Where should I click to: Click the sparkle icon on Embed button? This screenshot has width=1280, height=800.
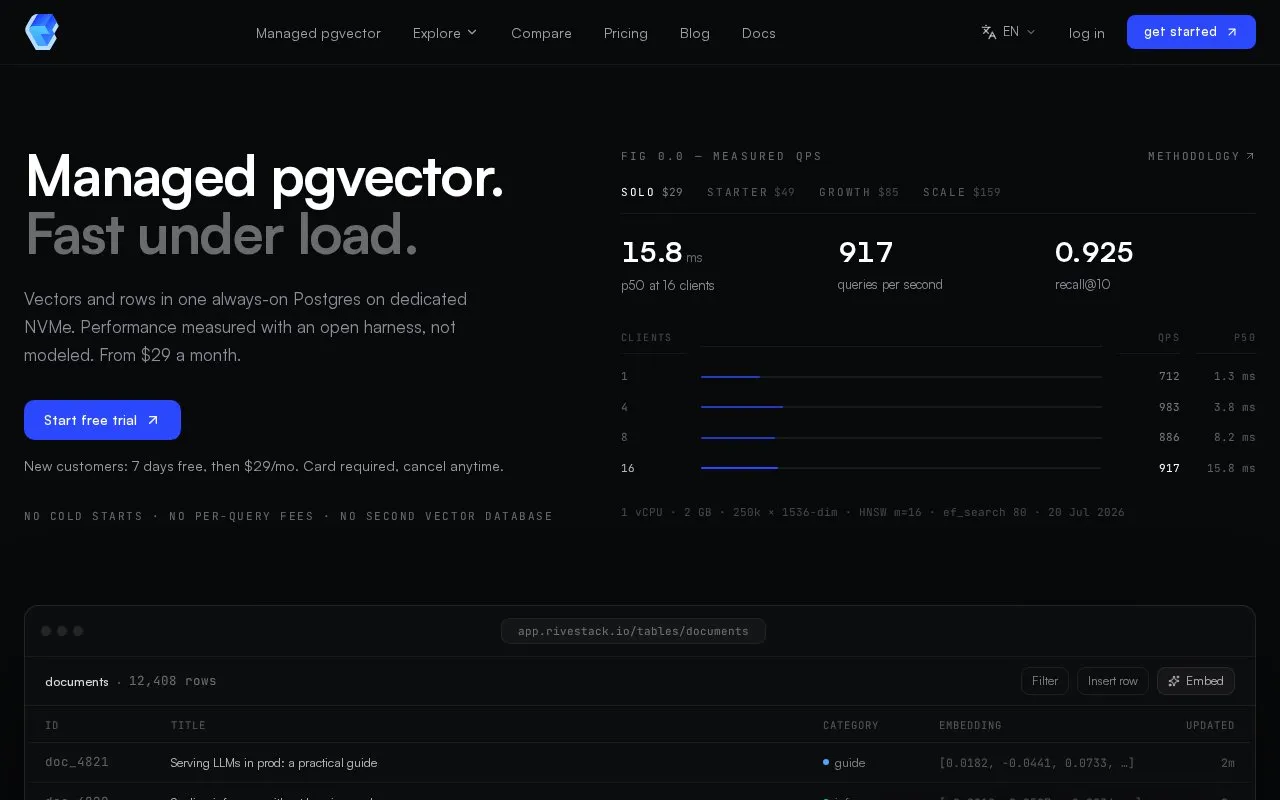(x=1174, y=681)
